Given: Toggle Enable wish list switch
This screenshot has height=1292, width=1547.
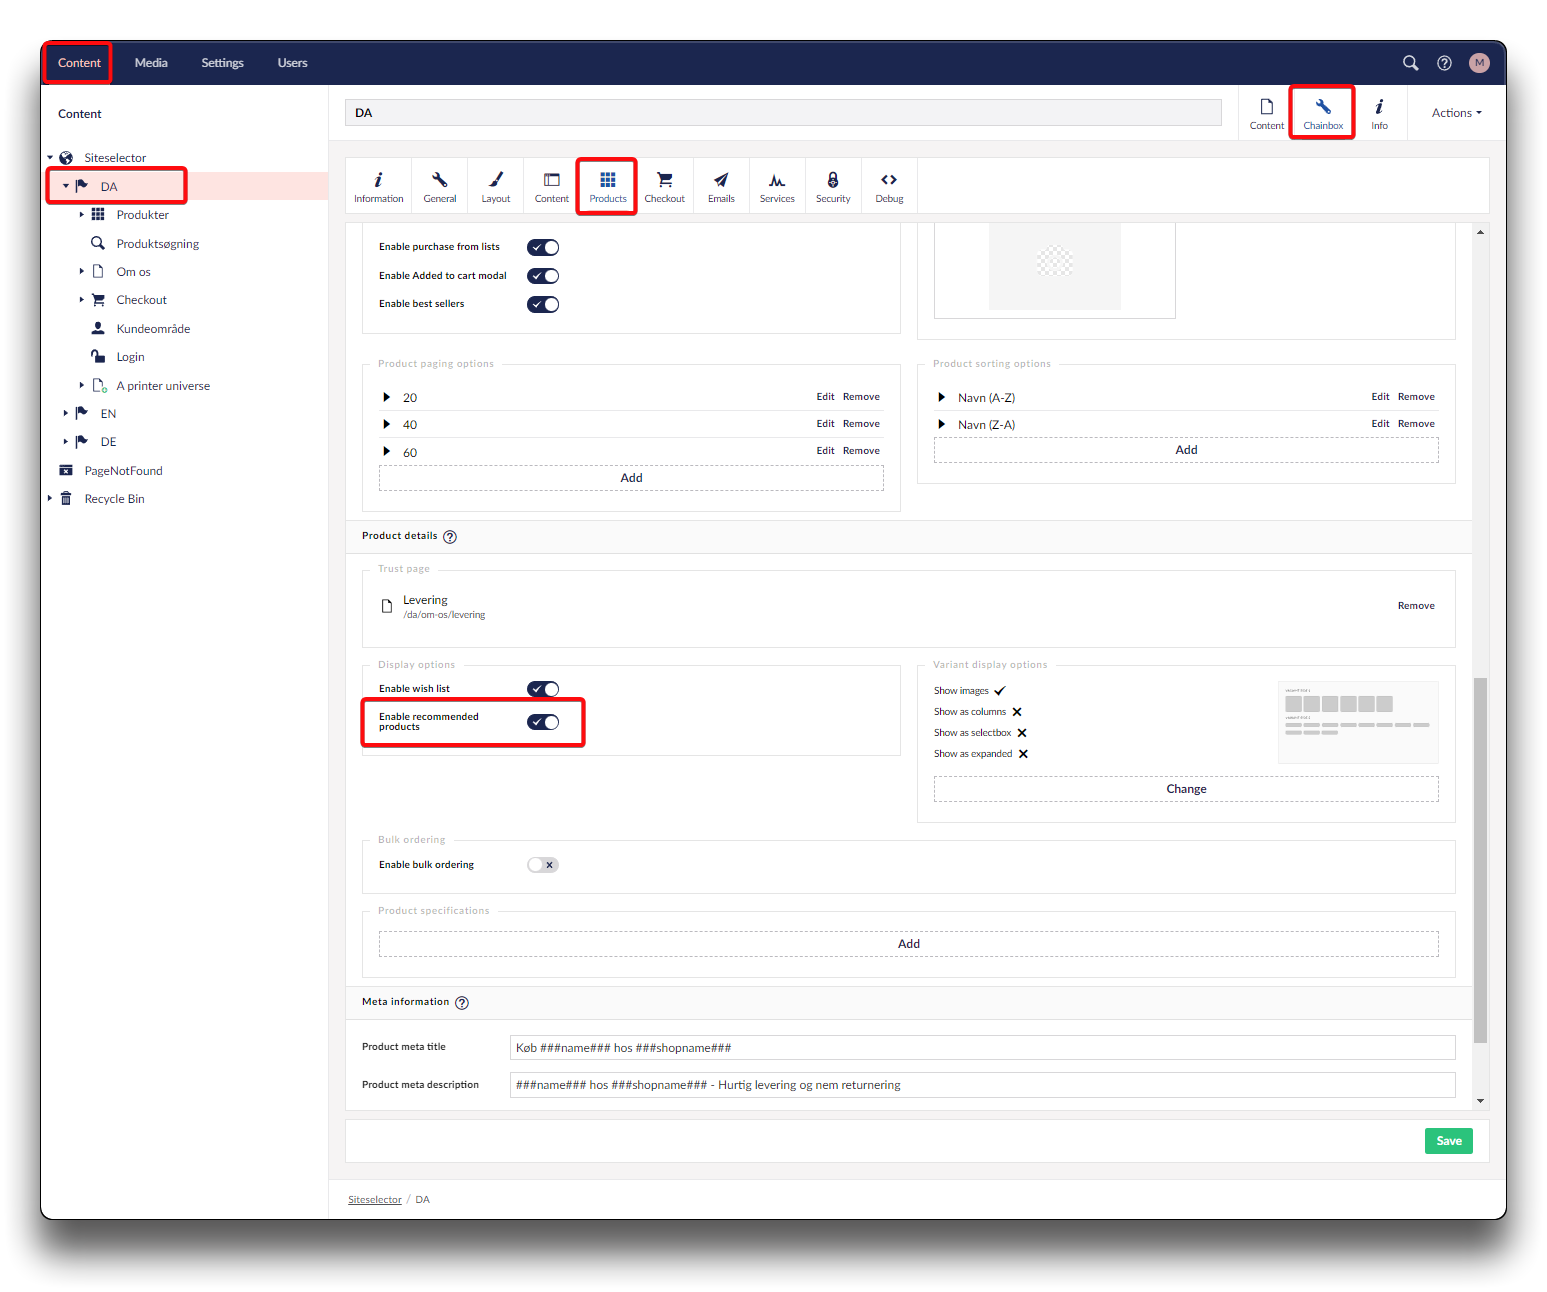Looking at the screenshot, I should (x=543, y=689).
